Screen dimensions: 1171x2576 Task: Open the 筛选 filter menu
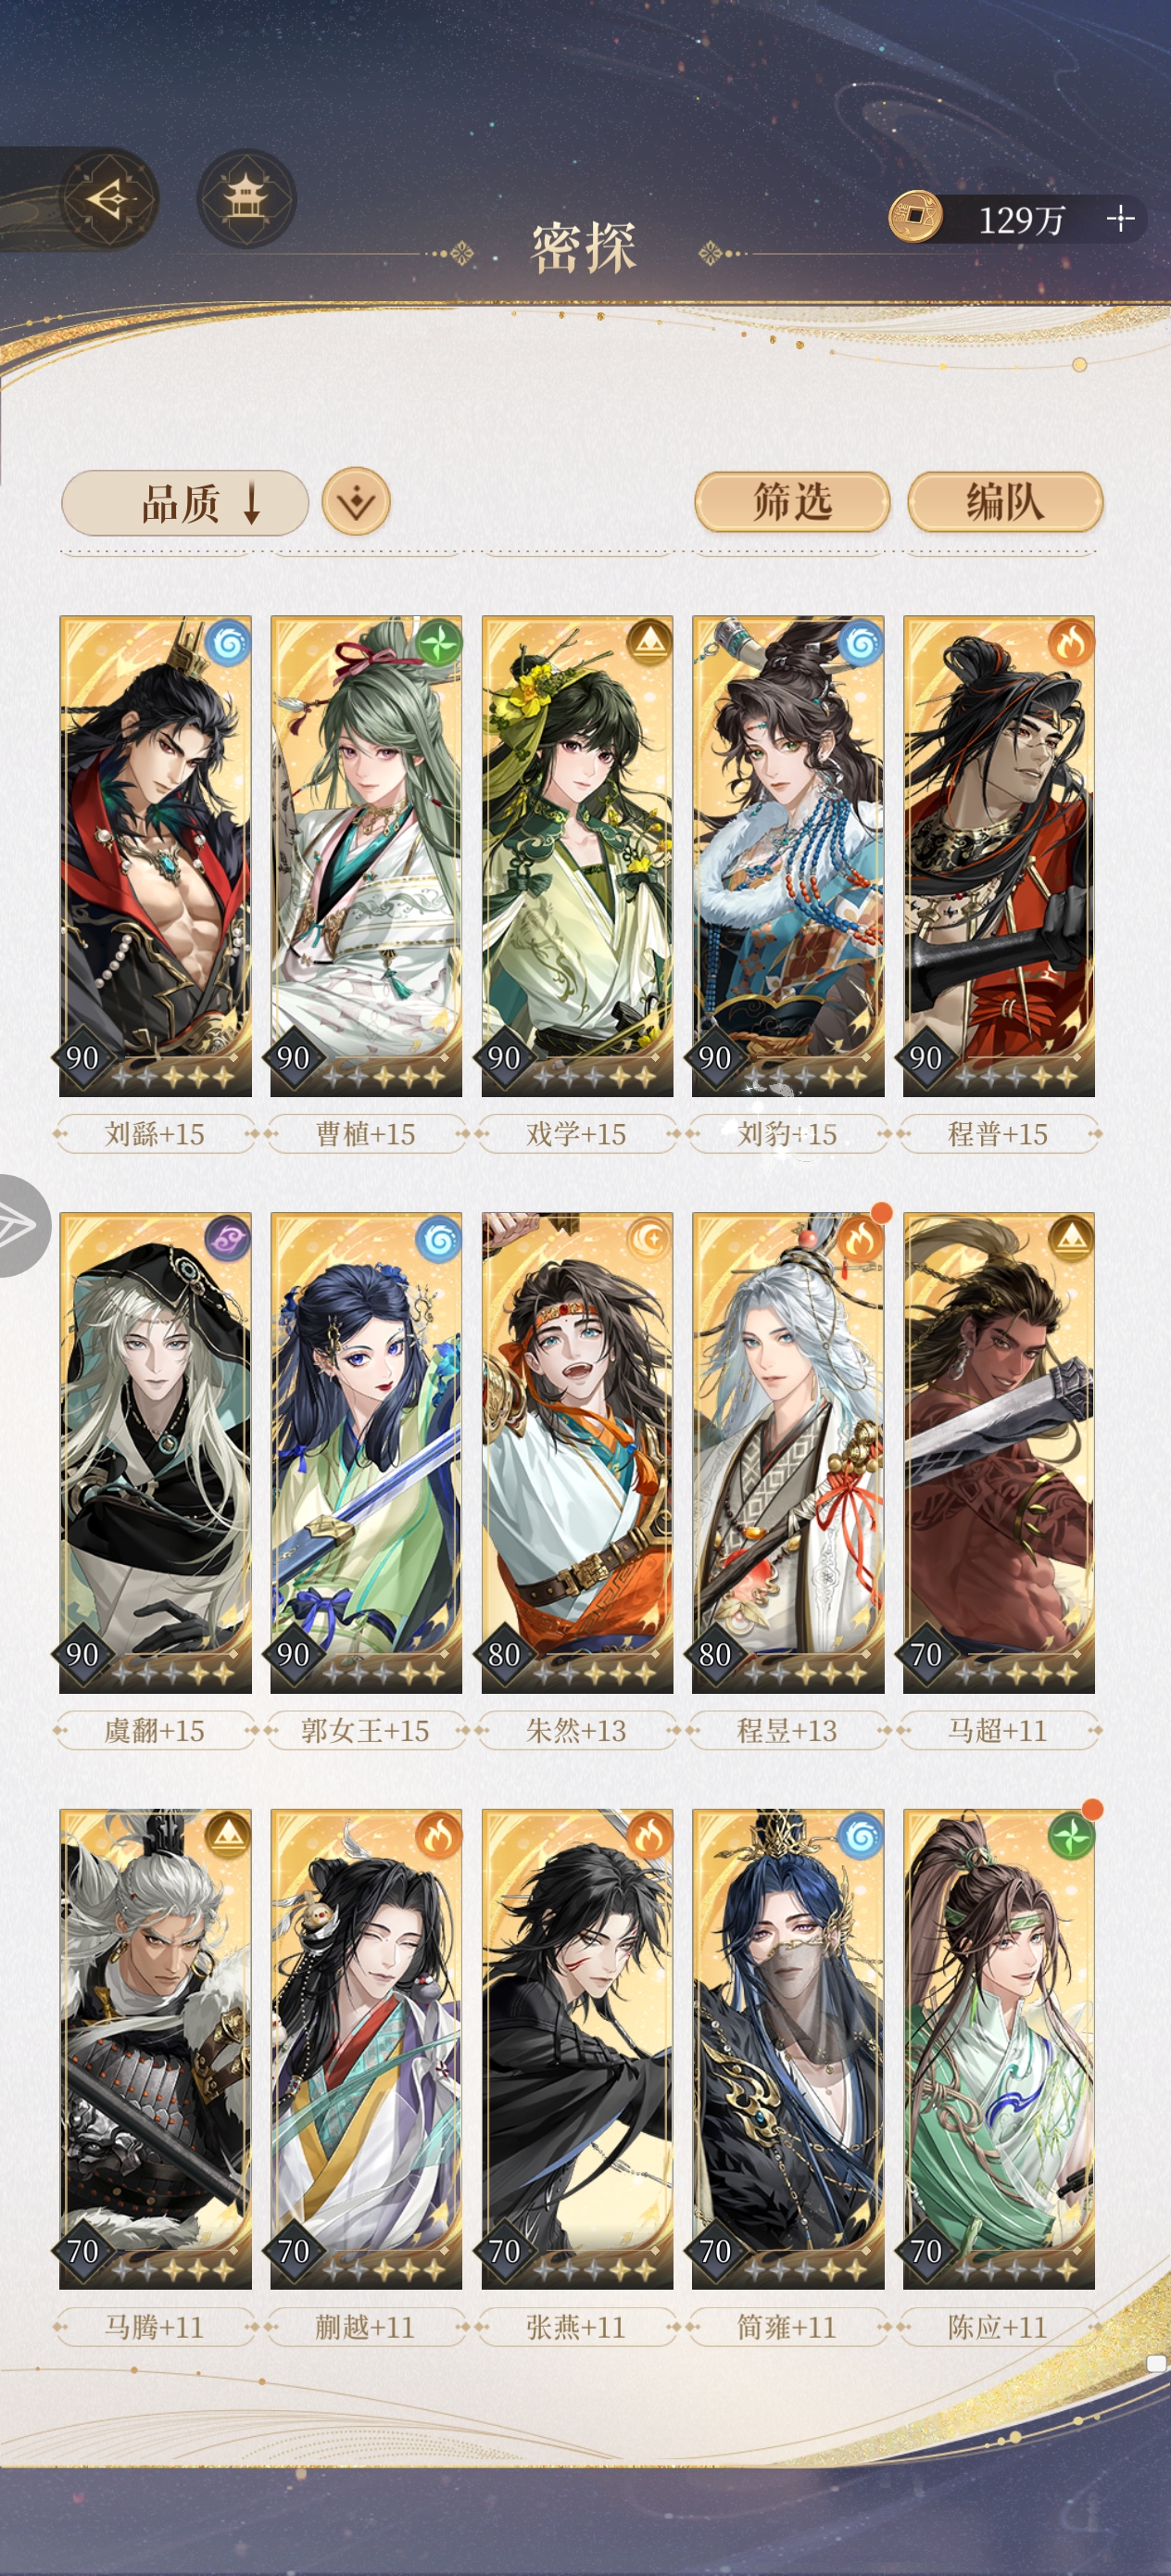pyautogui.click(x=792, y=502)
